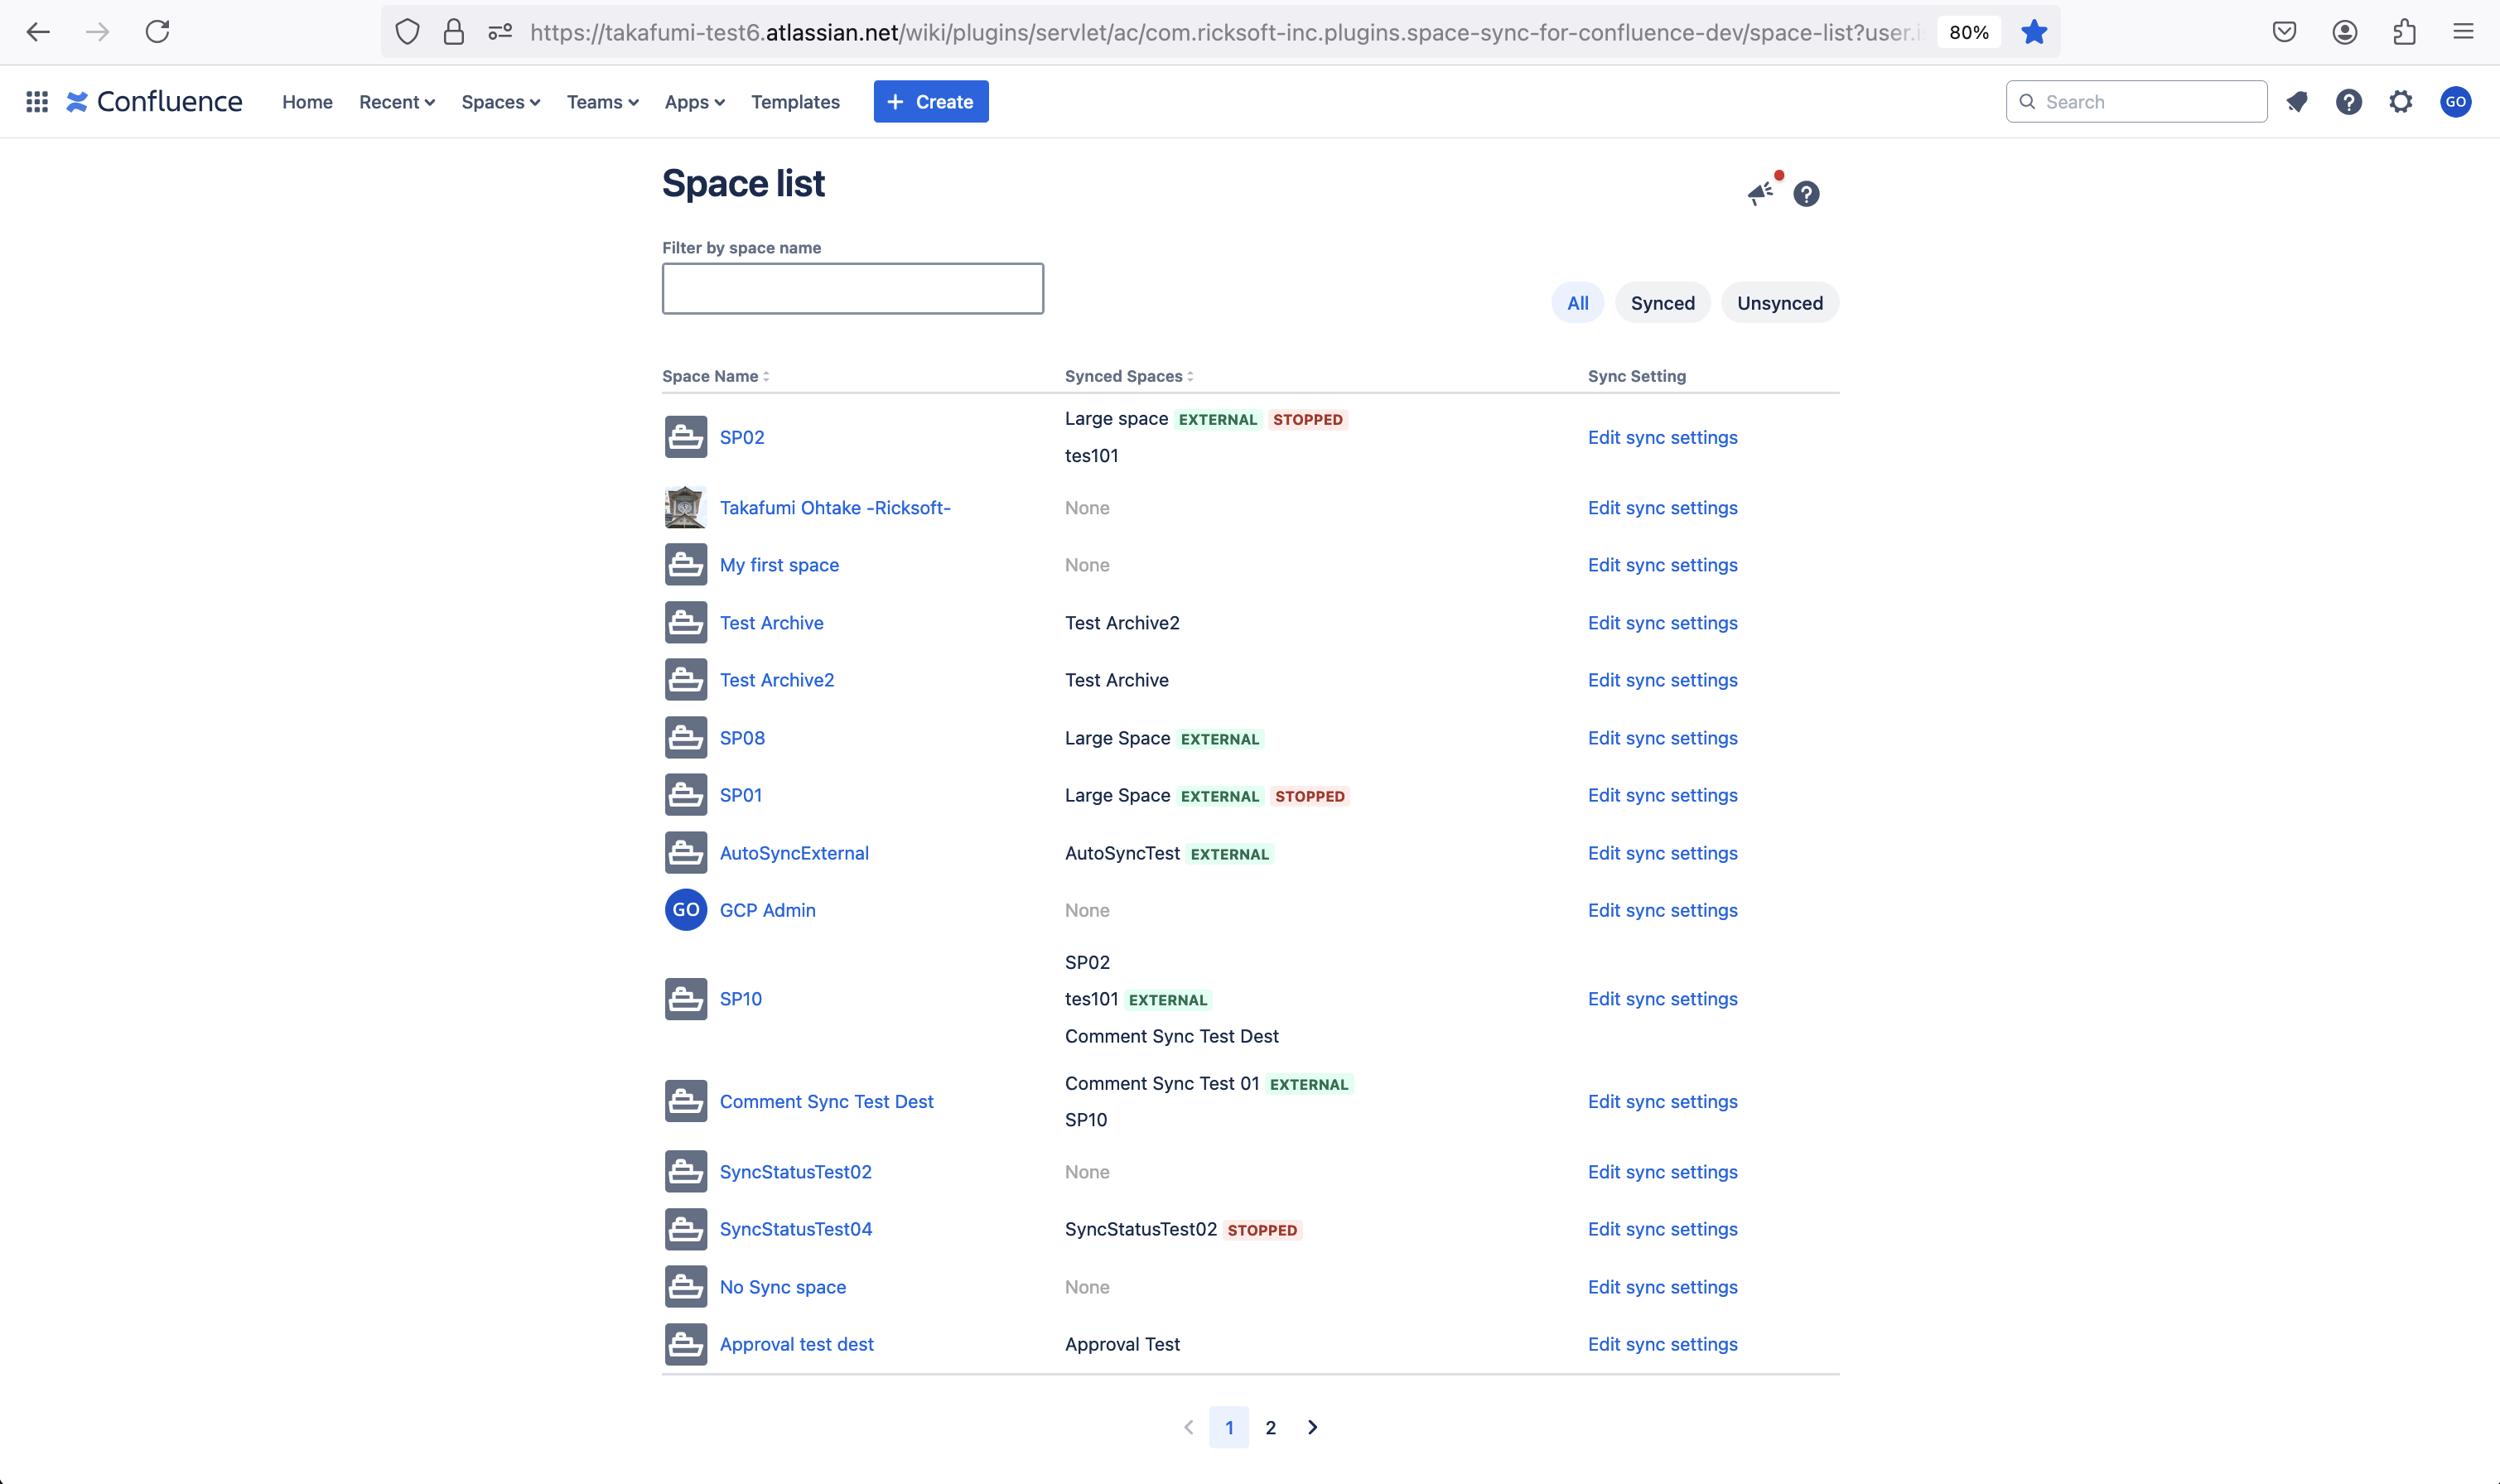The image size is (2500, 1484).
Task: Click the settings gear icon
Action: (x=2401, y=101)
